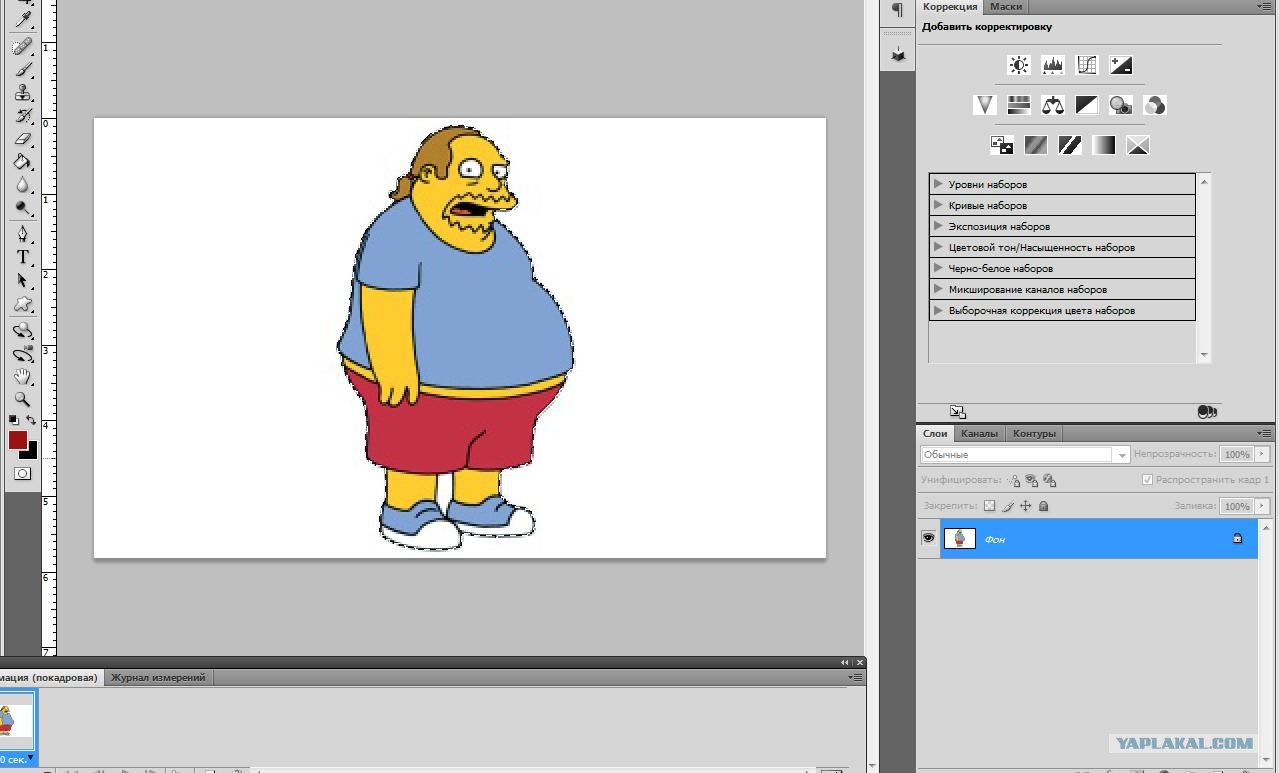Toggle unify layer position icon

pyautogui.click(x=1014, y=480)
